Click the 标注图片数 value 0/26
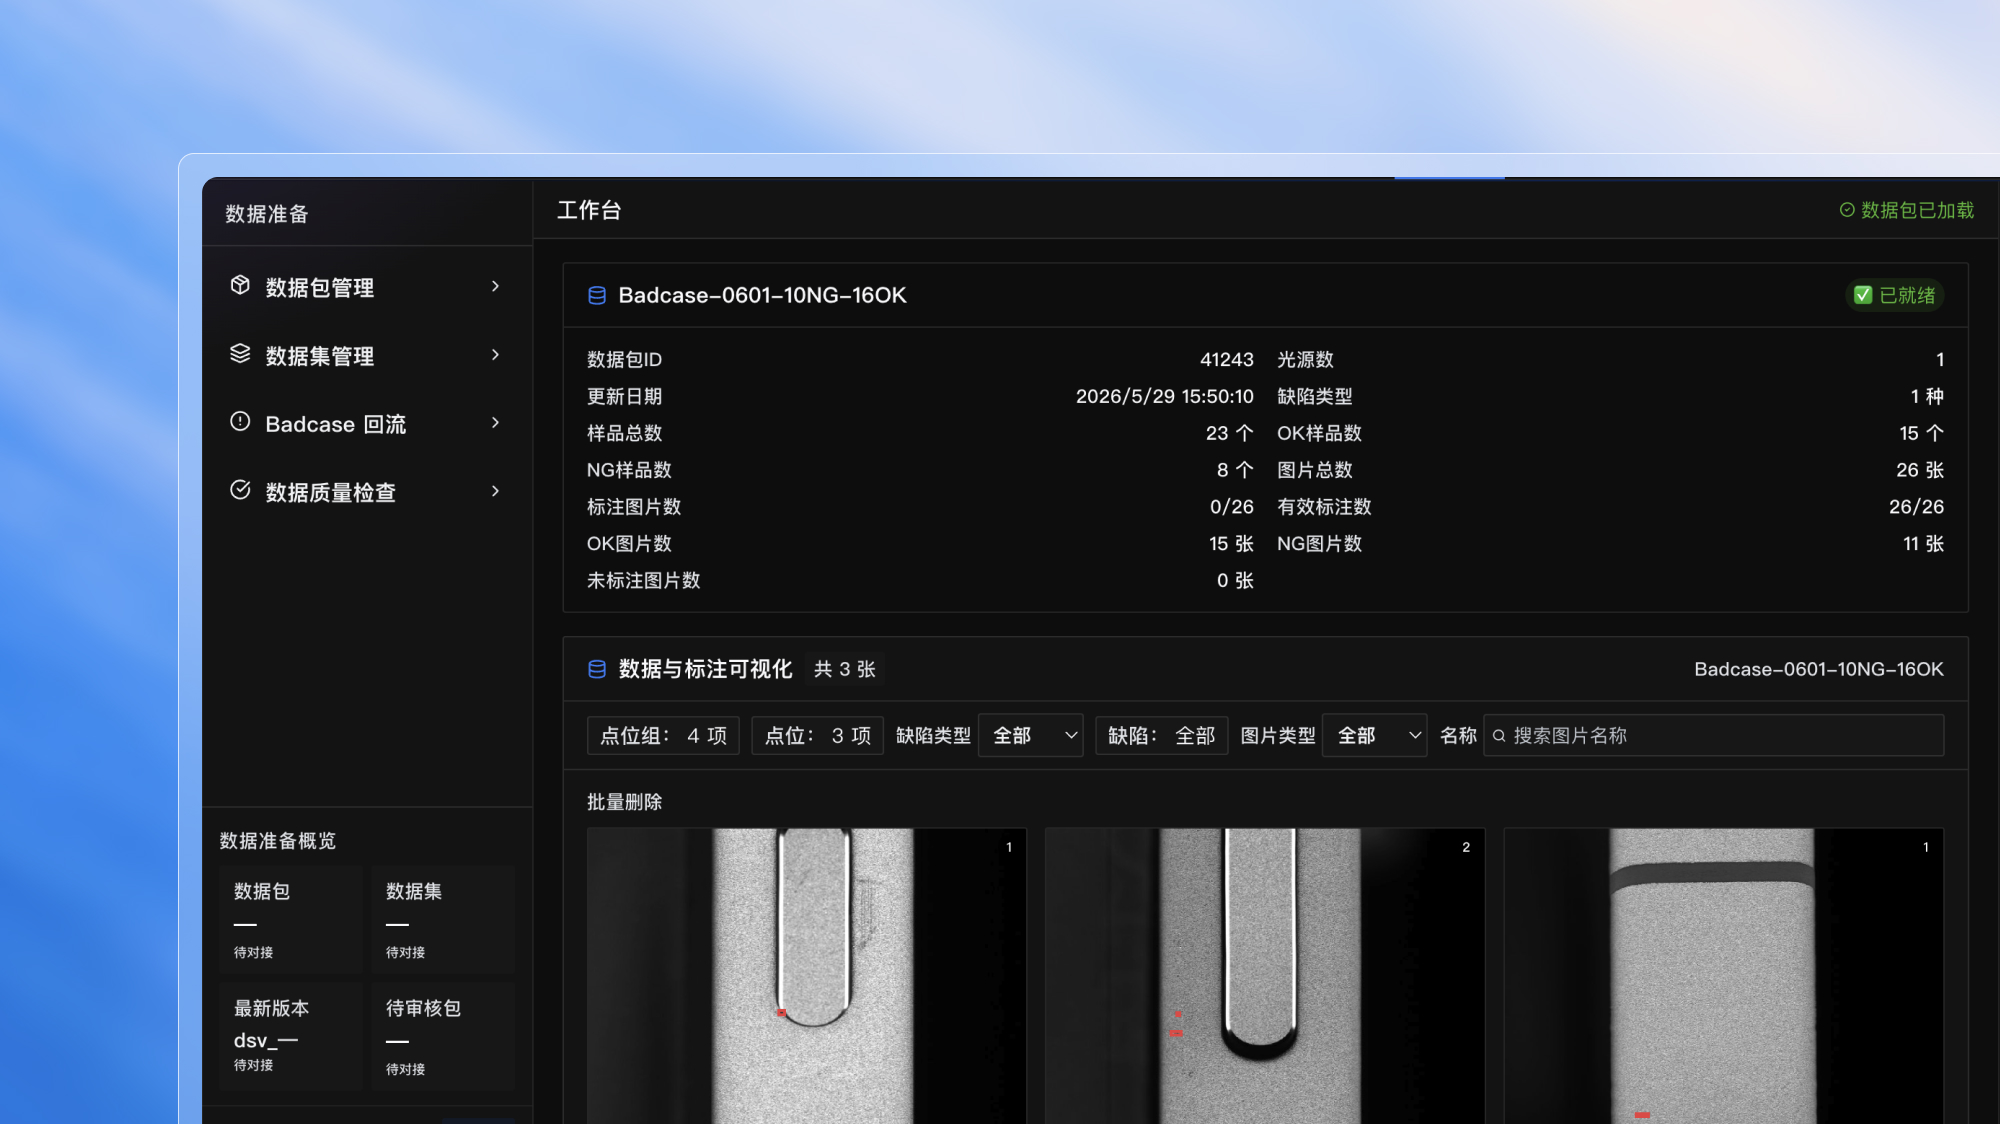2000x1124 pixels. tap(1231, 507)
